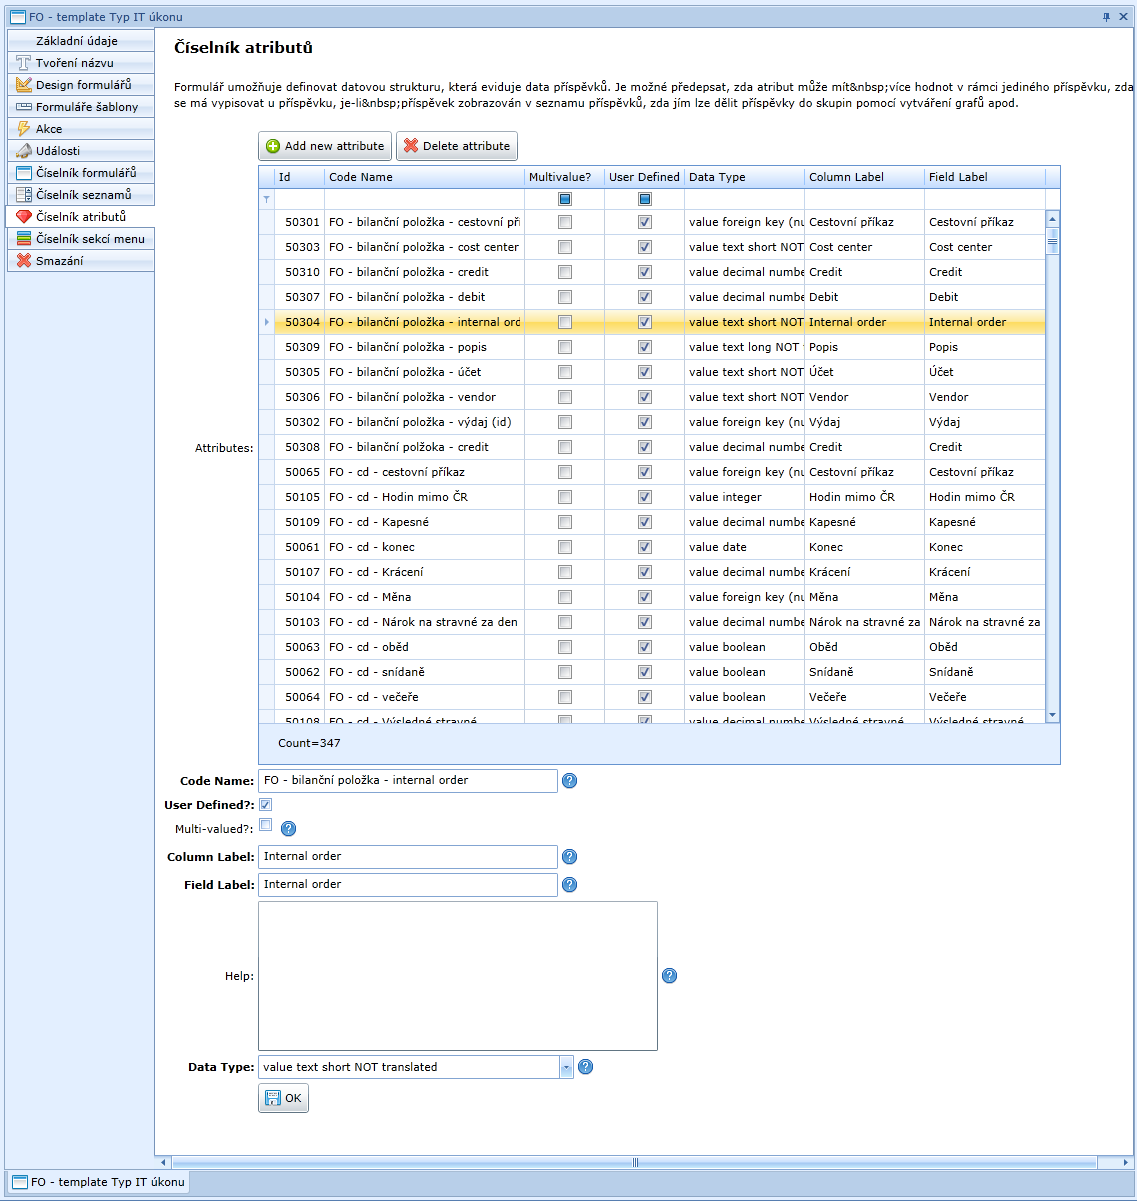
Task: Click the horizontal scrollbar at the bottom
Action: pyautogui.click(x=634, y=1162)
